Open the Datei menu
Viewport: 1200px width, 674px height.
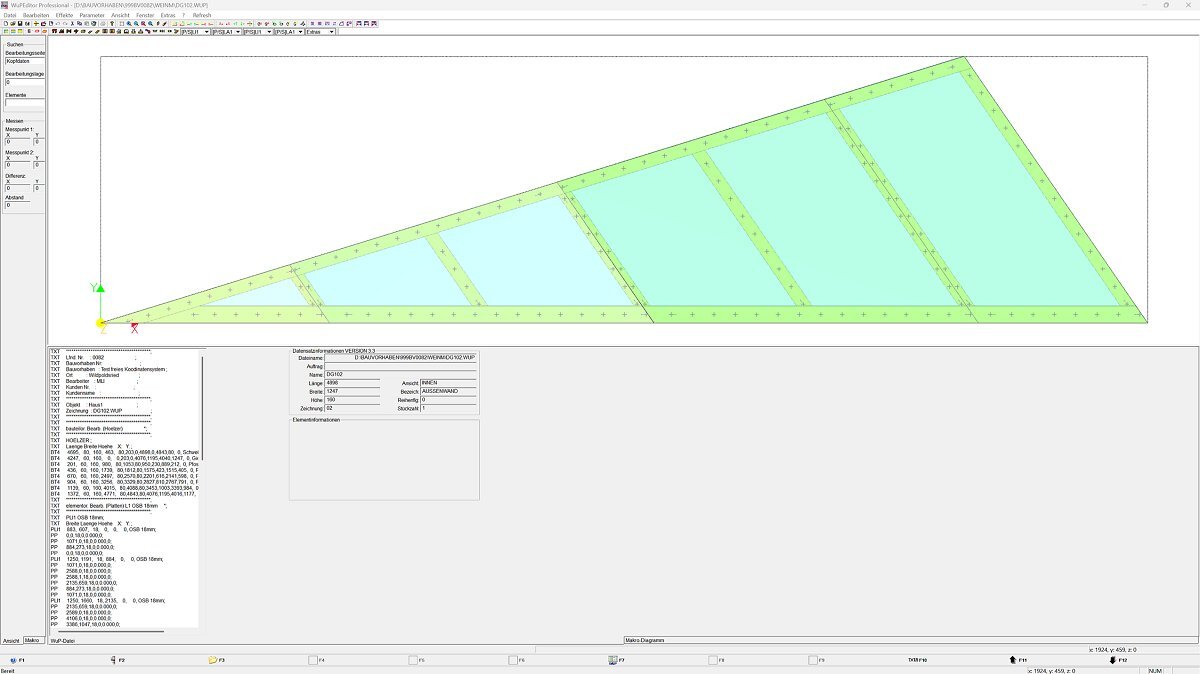coord(10,15)
